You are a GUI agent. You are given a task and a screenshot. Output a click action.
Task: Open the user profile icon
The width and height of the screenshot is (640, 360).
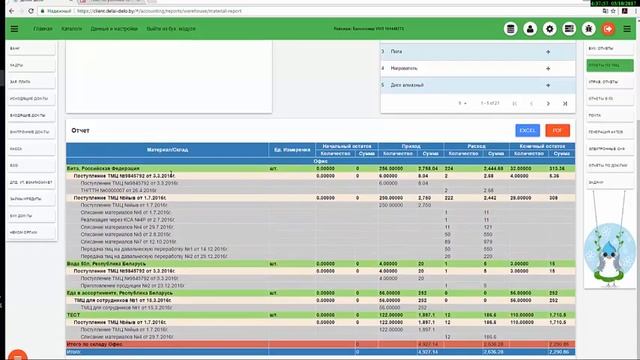pyautogui.click(x=530, y=29)
